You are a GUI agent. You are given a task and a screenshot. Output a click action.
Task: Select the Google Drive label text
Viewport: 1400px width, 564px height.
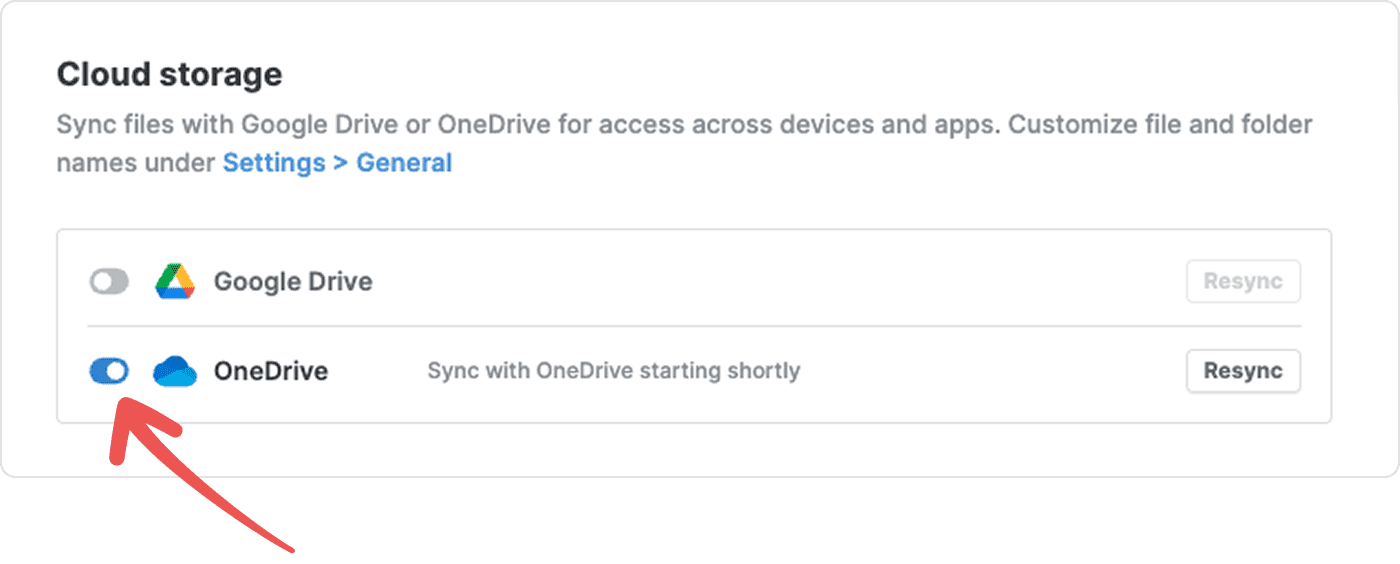pyautogui.click(x=293, y=282)
